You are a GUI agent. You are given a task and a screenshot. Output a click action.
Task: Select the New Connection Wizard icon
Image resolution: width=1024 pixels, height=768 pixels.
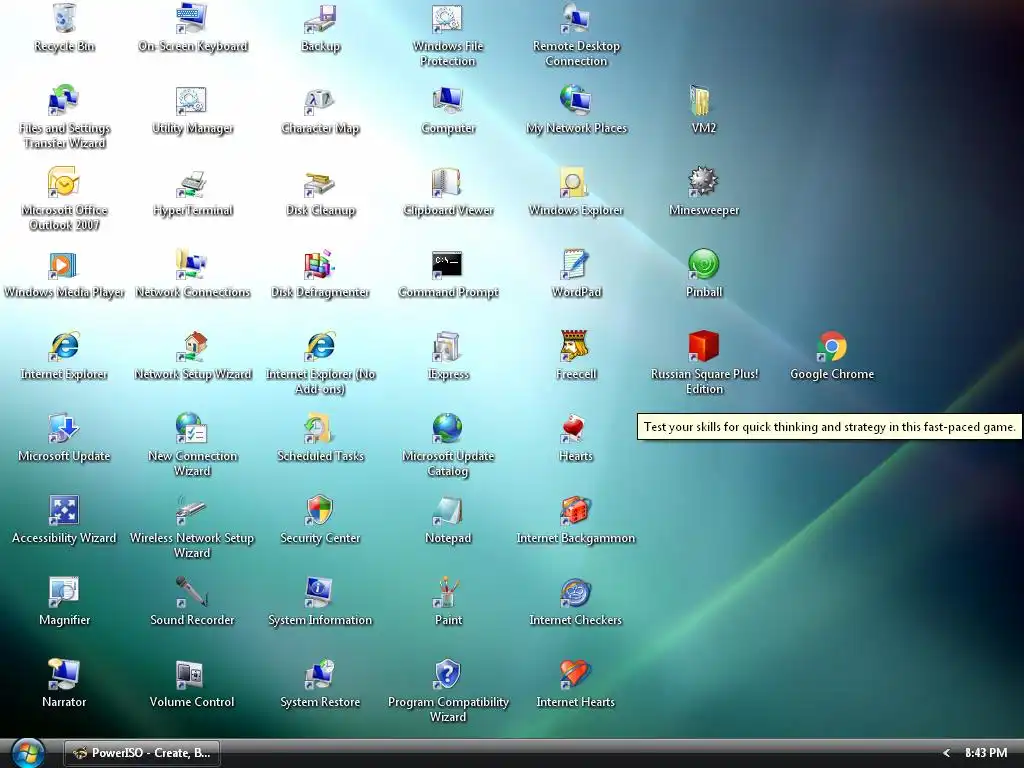(192, 428)
